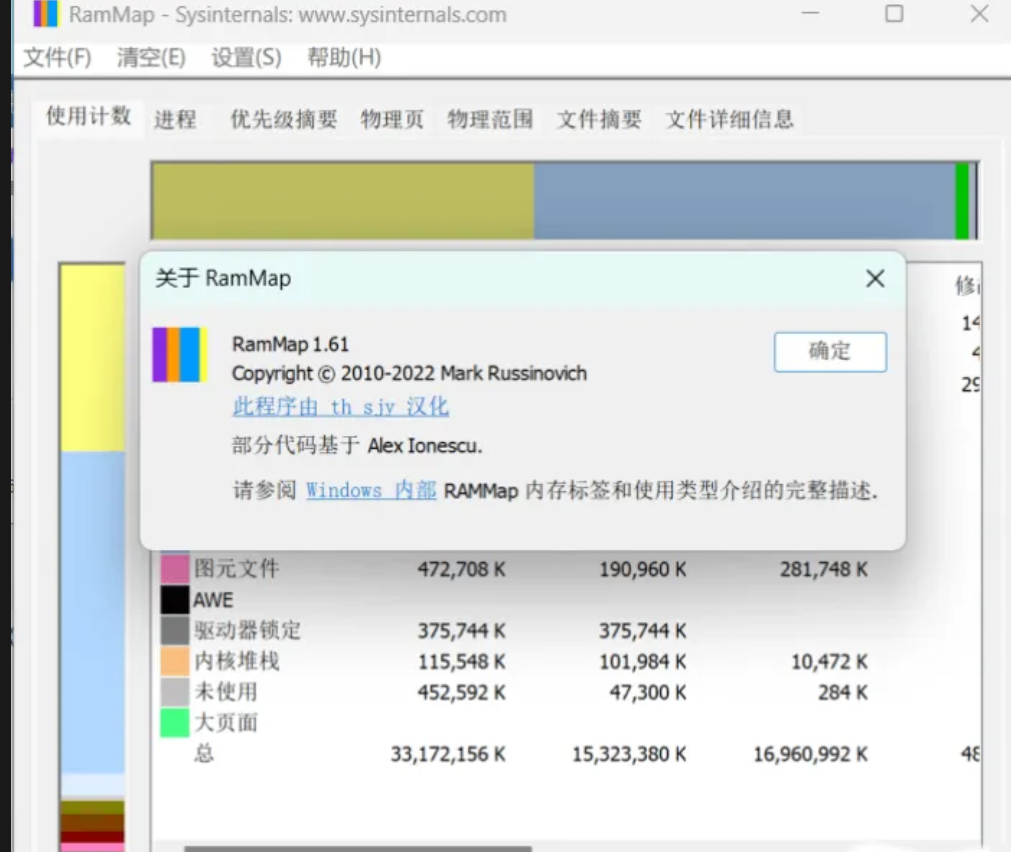Open the 帮助(H) menu

point(344,58)
